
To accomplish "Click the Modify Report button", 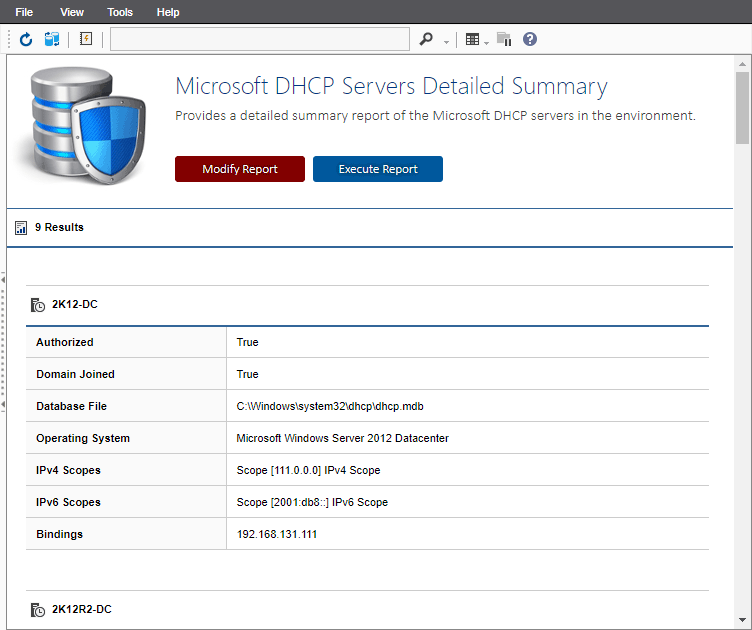I will pos(240,169).
